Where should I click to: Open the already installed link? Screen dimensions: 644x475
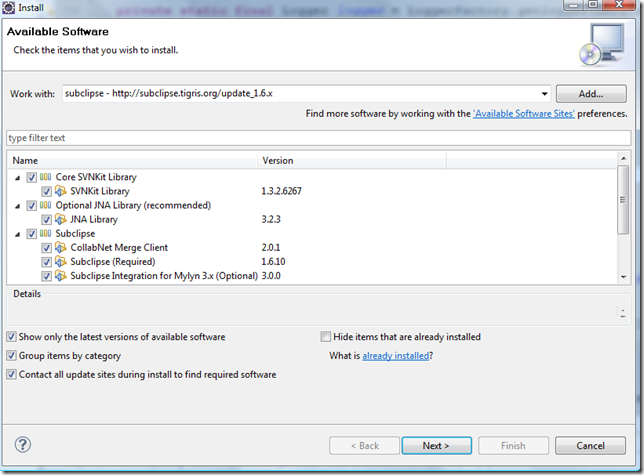pos(396,356)
